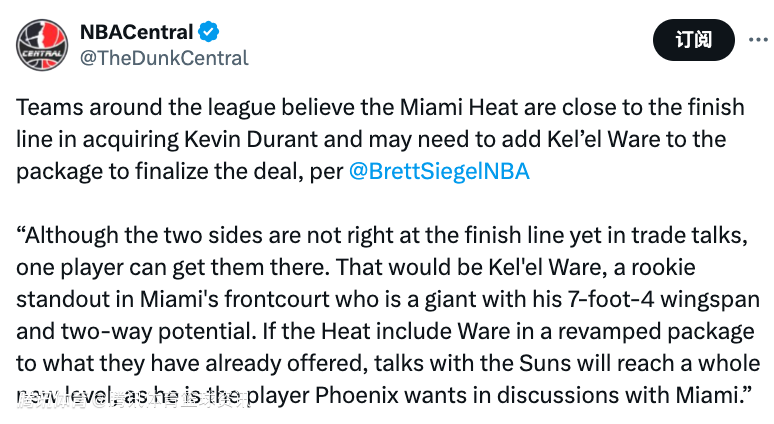The image size is (774, 424).
Task: Open the three-dot more options menu
Action: click(758, 39)
